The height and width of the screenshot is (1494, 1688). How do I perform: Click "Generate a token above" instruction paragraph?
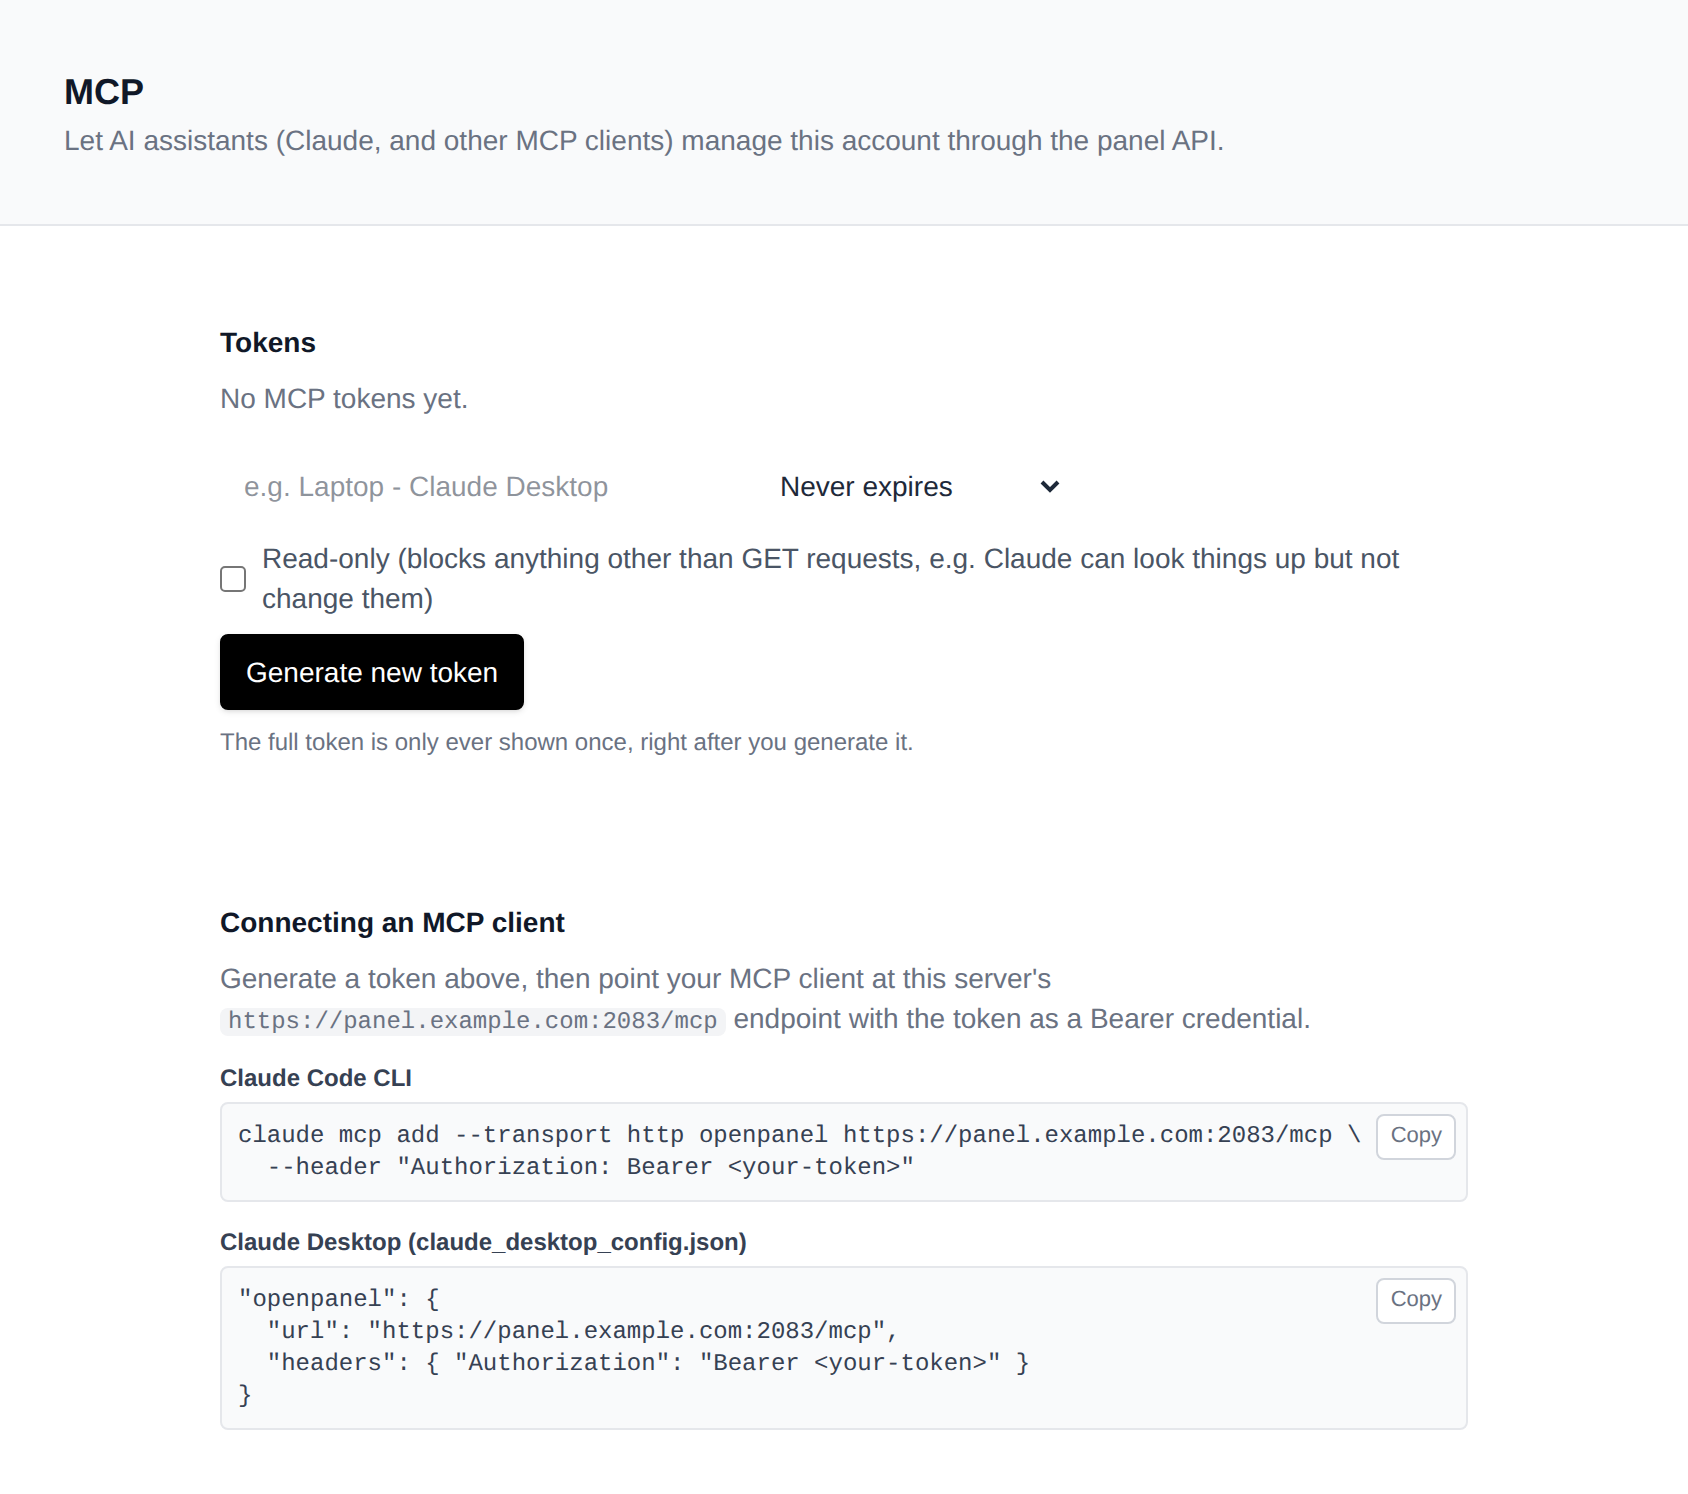tap(765, 999)
